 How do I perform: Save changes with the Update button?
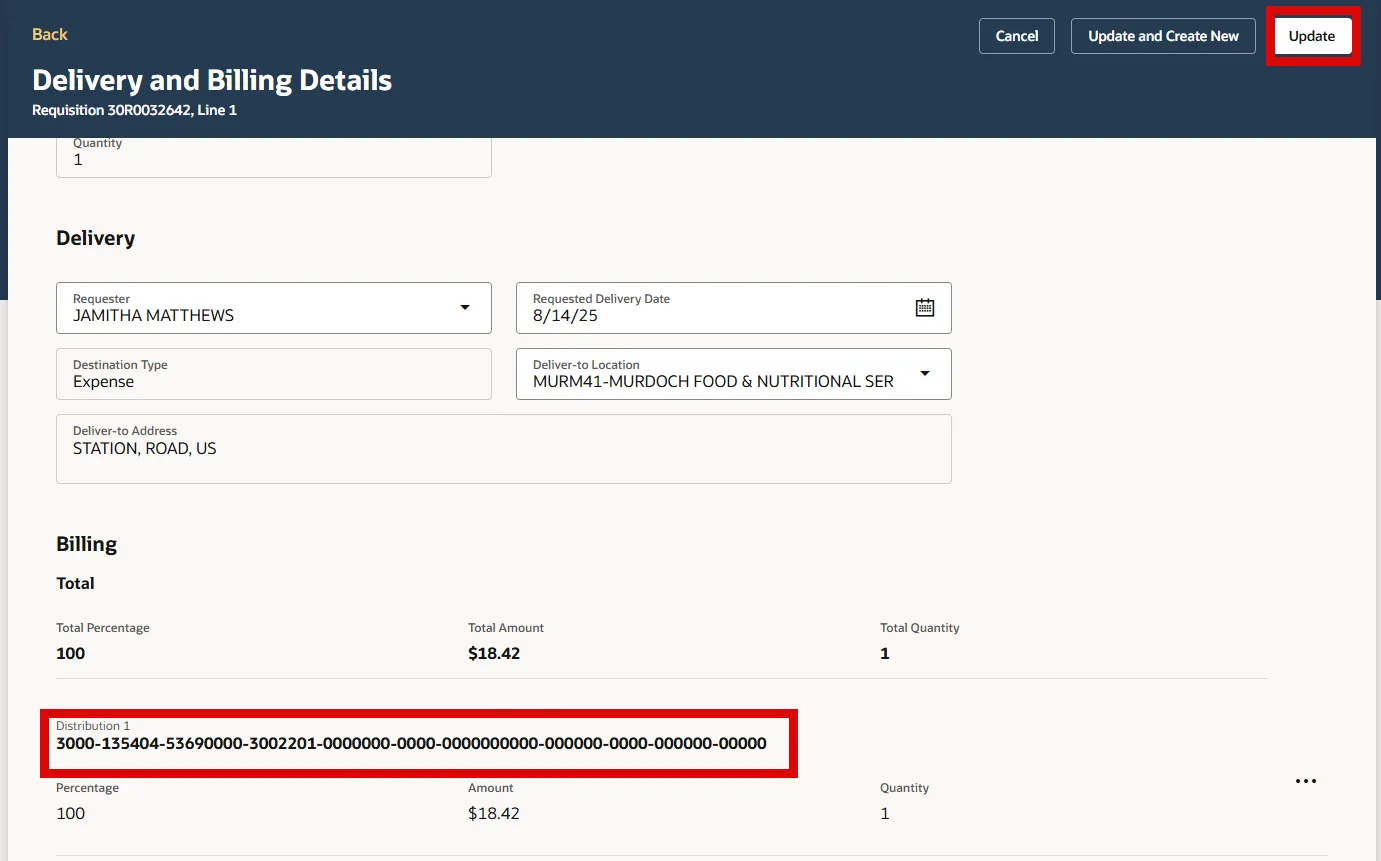pyautogui.click(x=1311, y=36)
